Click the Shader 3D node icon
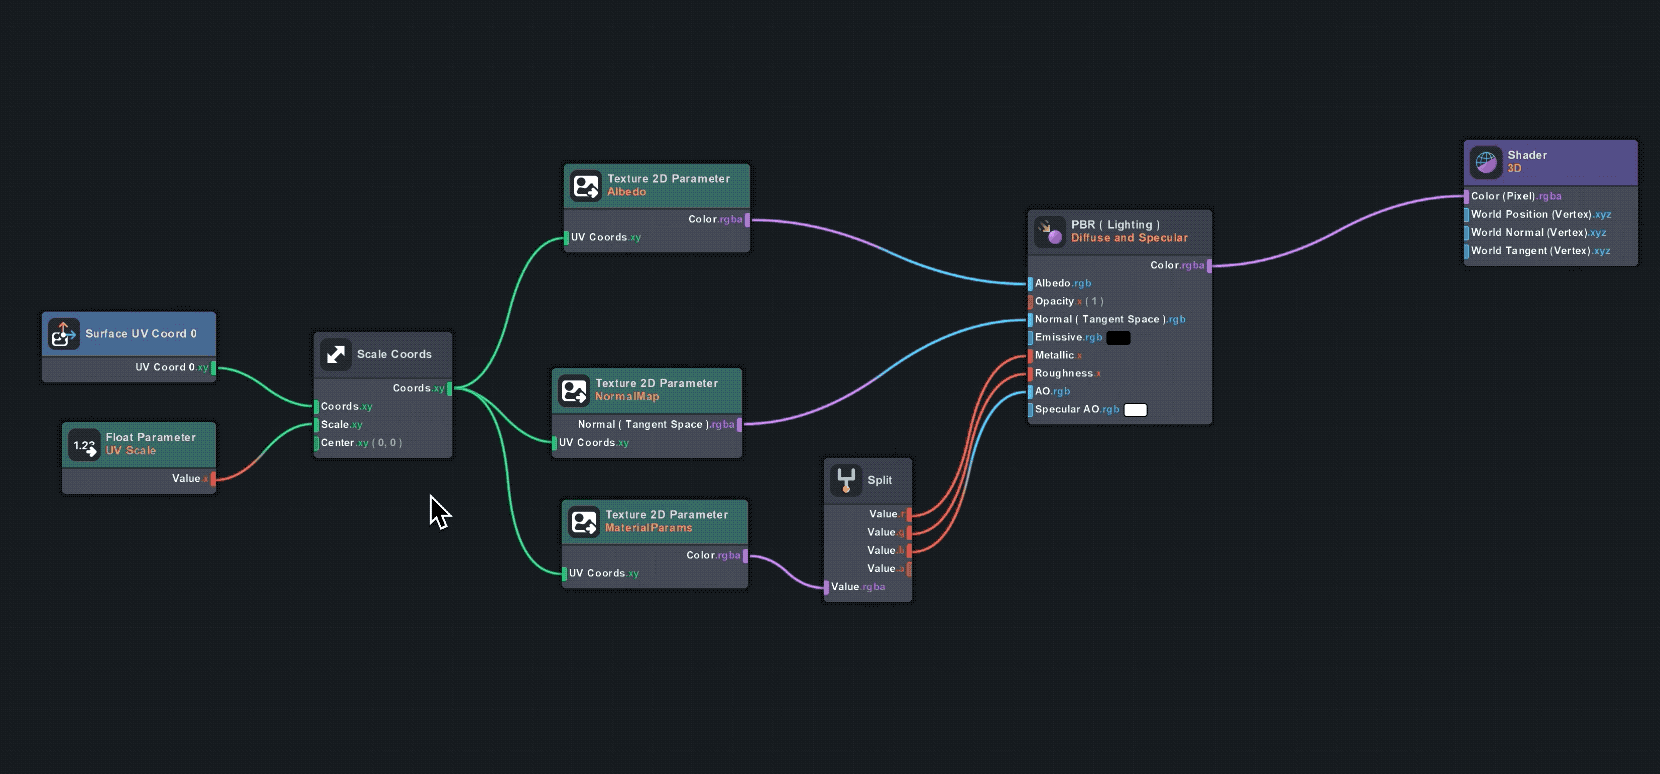Screen dimensions: 1660x774 pyautogui.click(x=1486, y=162)
